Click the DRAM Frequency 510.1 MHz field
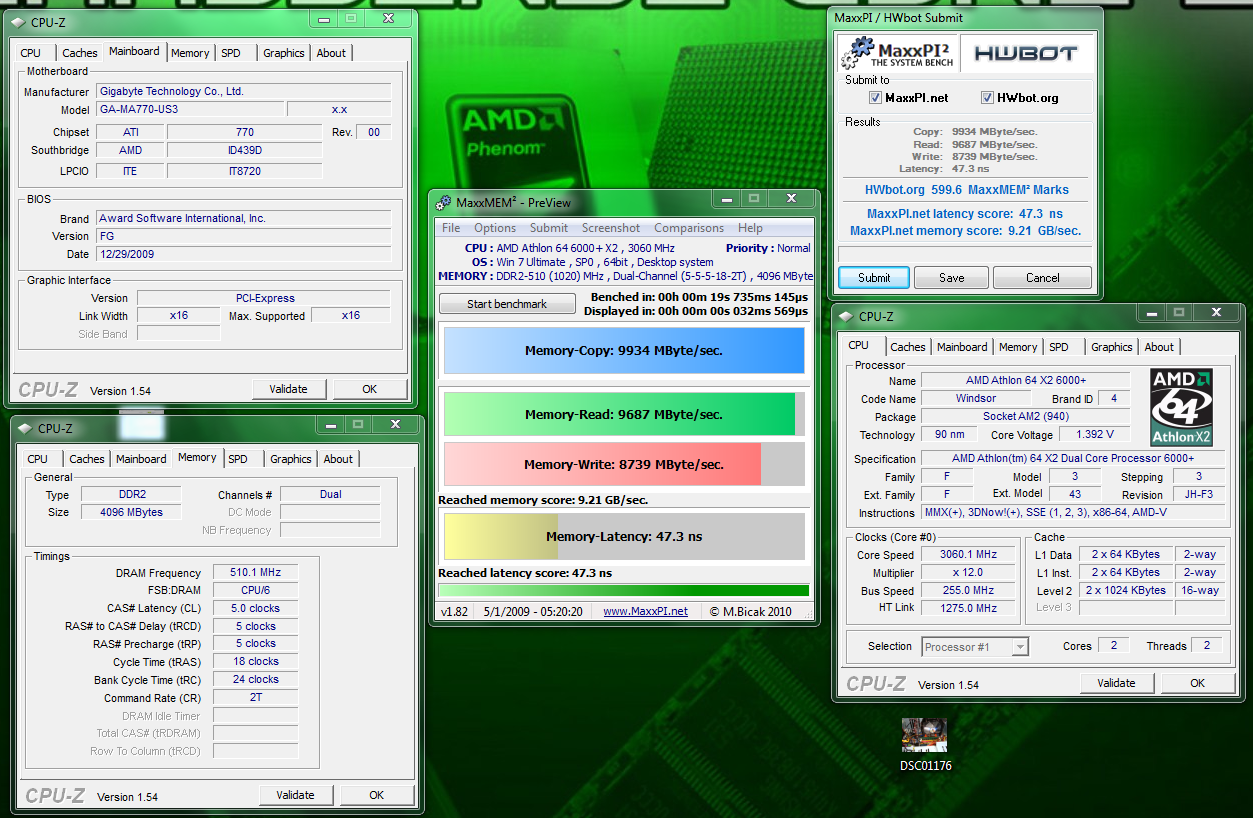1253x818 pixels. tap(255, 573)
